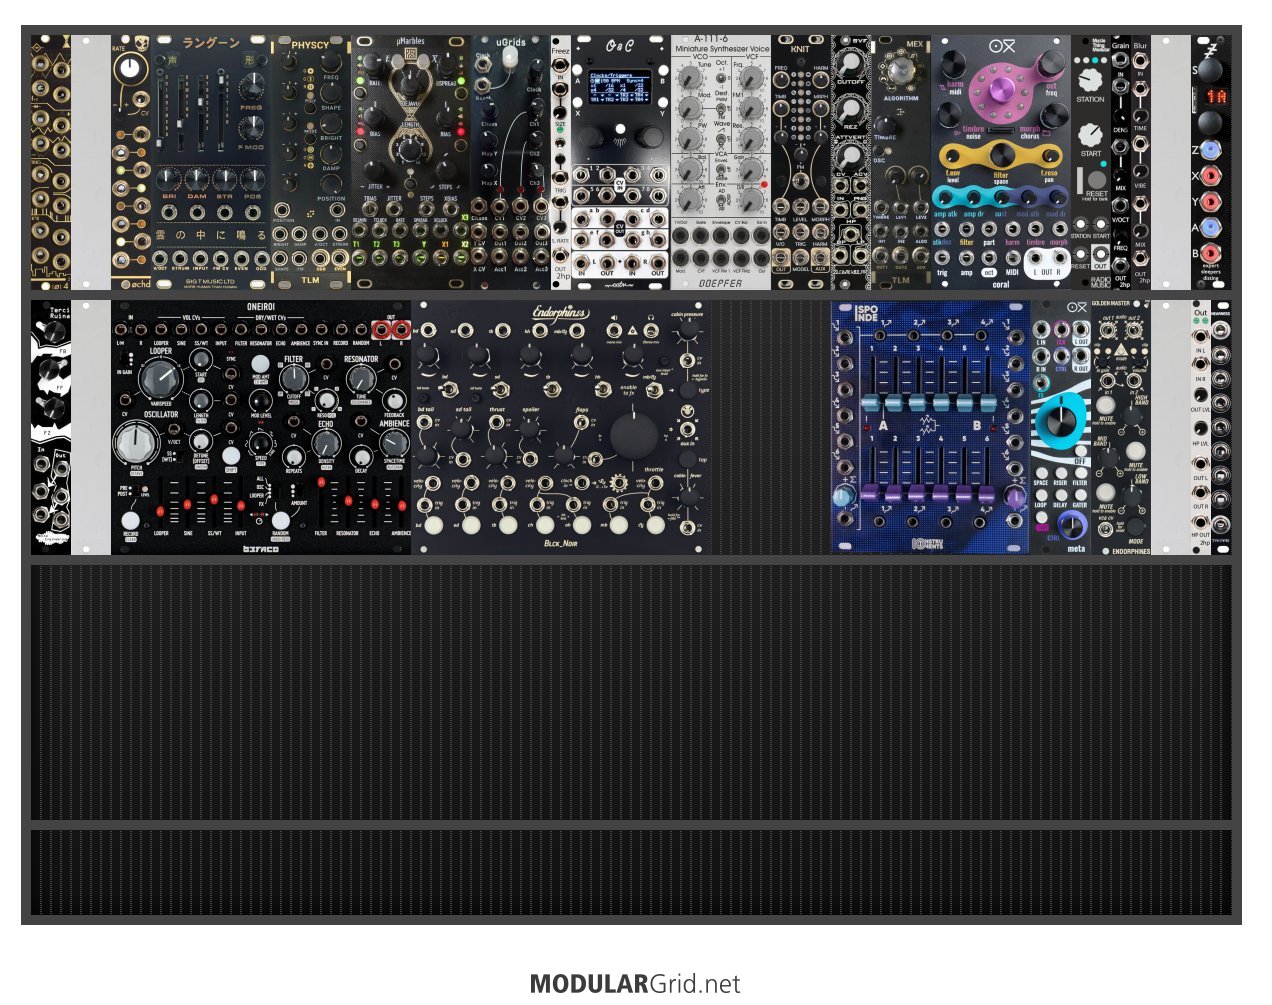1272x1005 pixels.
Task: Click the HARM knob on KNIT module
Action: pos(820,82)
